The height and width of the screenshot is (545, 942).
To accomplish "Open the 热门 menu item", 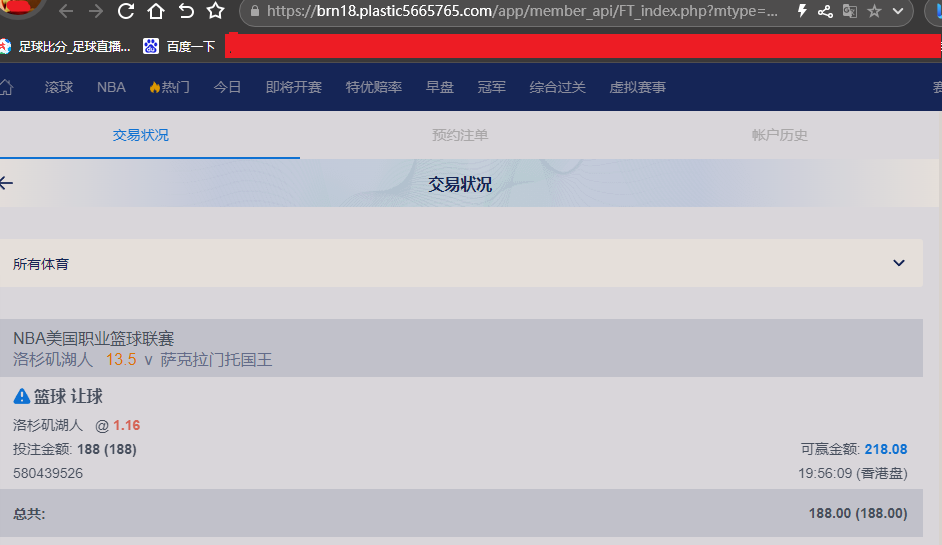I will click(x=169, y=87).
